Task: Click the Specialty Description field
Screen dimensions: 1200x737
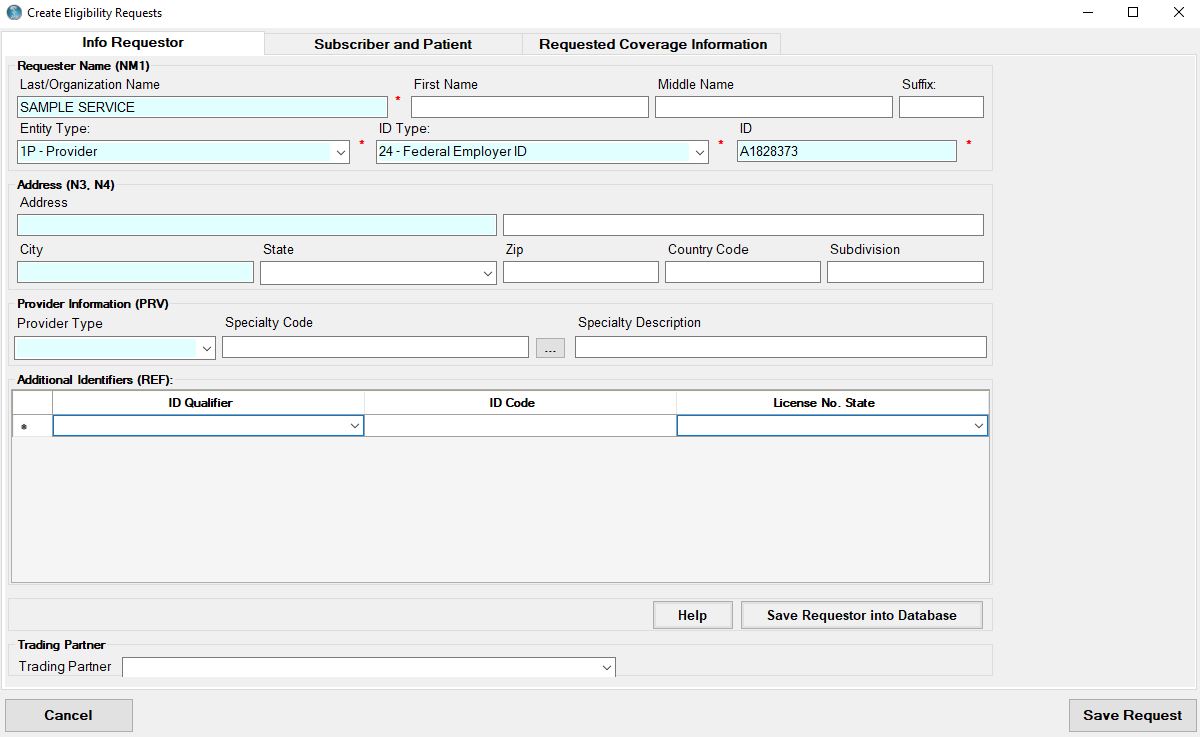Action: [x=781, y=347]
